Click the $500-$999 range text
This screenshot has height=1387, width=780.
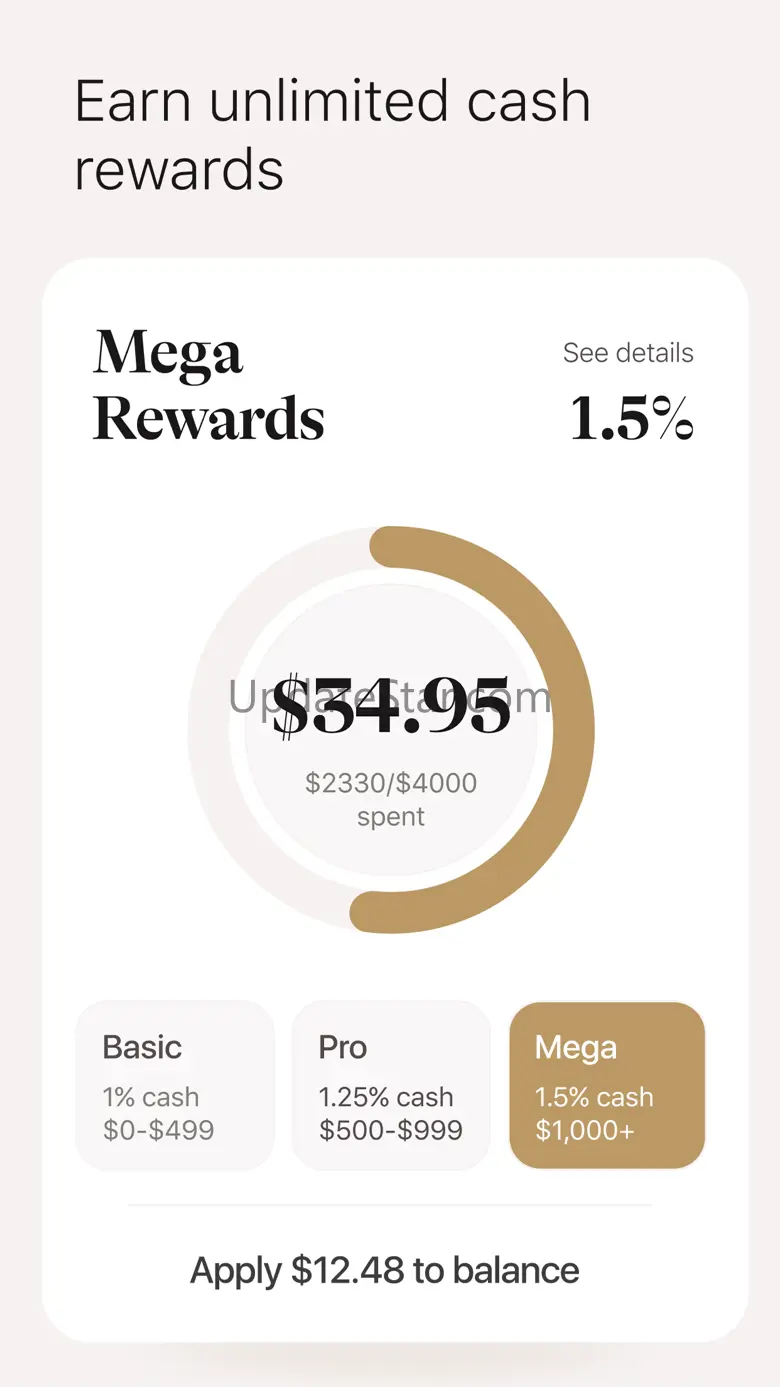pos(391,1130)
